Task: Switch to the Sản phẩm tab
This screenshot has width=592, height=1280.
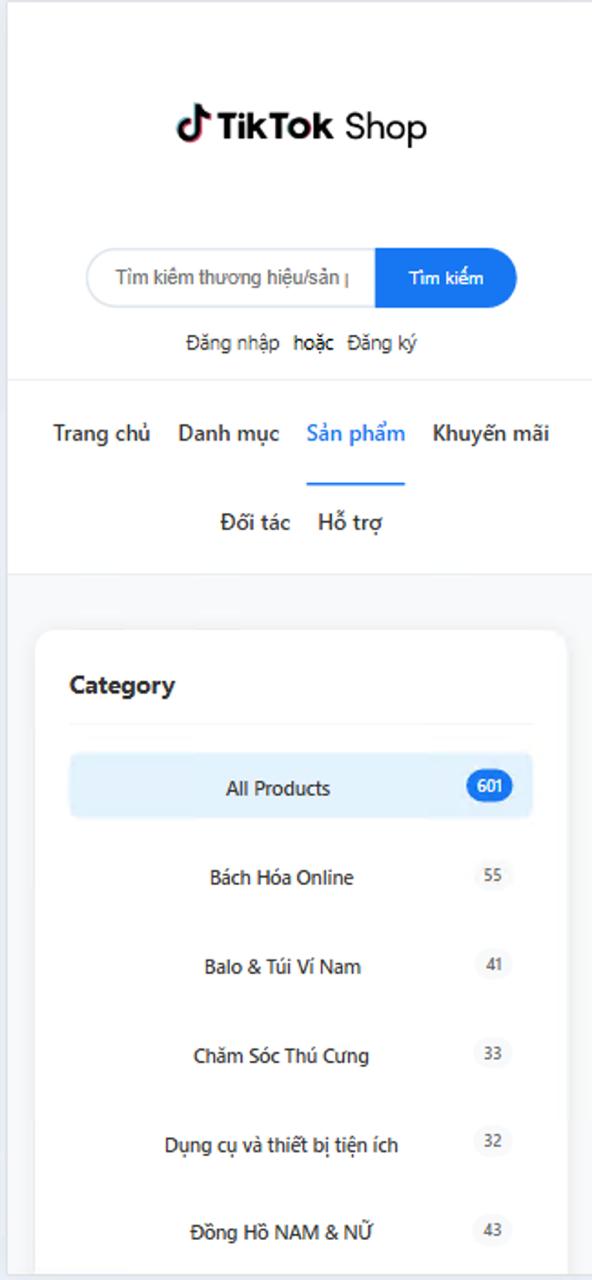Action: click(356, 434)
